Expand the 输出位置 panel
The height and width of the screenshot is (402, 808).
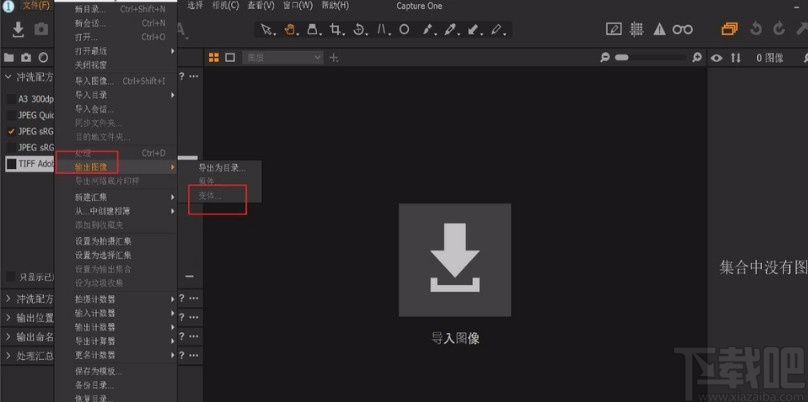click(8, 318)
